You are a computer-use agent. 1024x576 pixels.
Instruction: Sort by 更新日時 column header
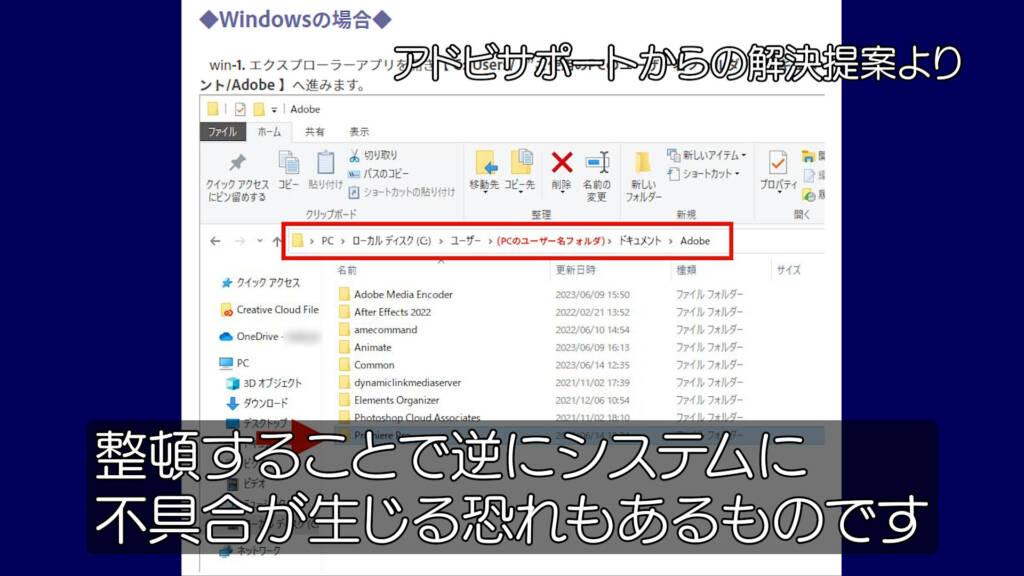(x=575, y=270)
